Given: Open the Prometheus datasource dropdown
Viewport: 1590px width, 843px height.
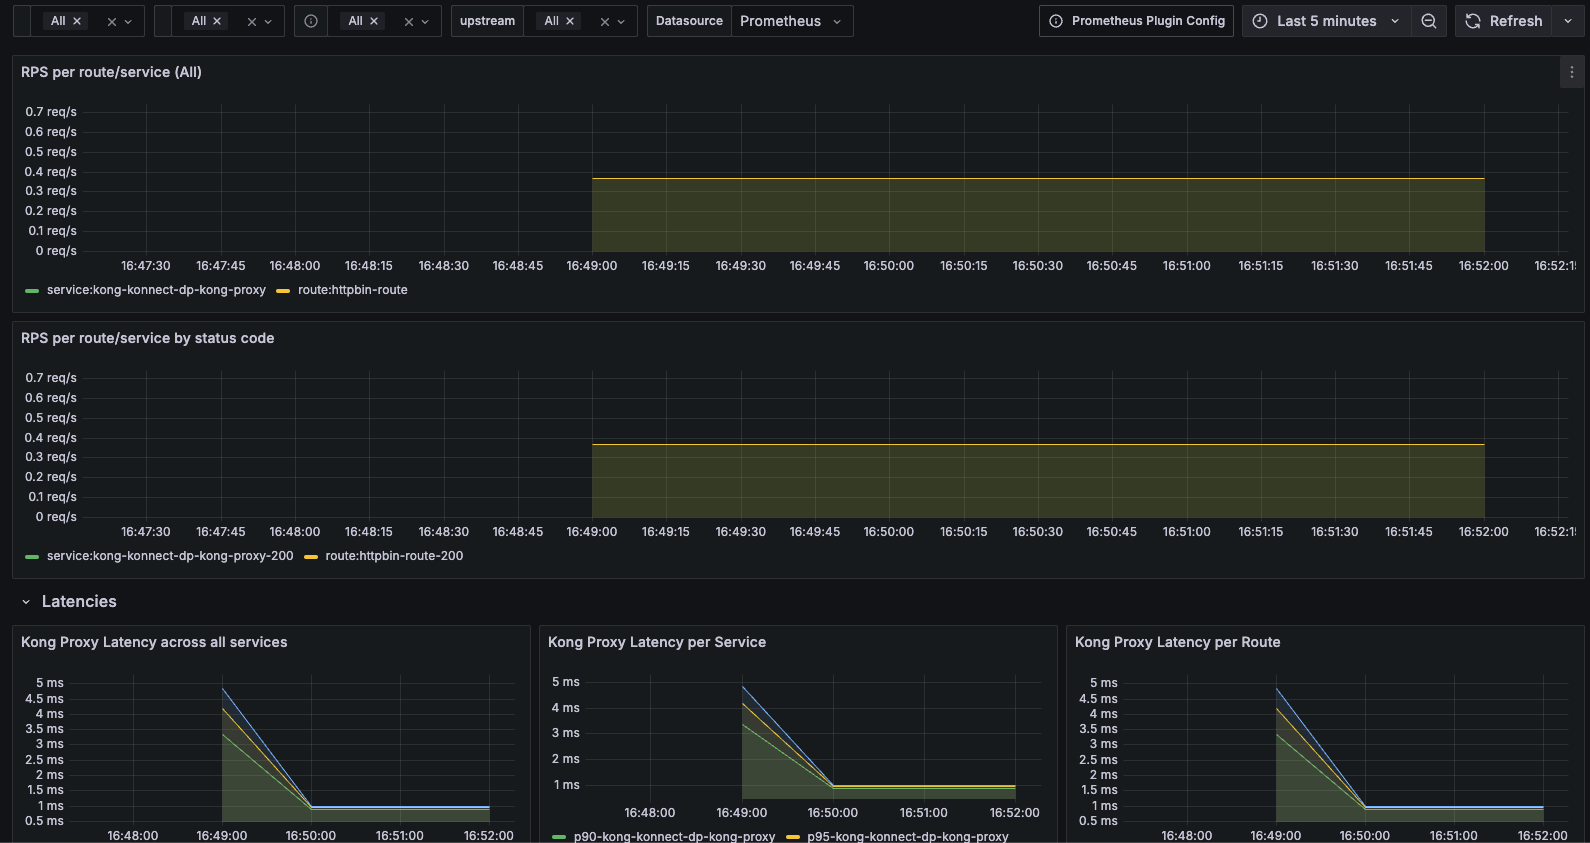Looking at the screenshot, I should click(x=792, y=21).
